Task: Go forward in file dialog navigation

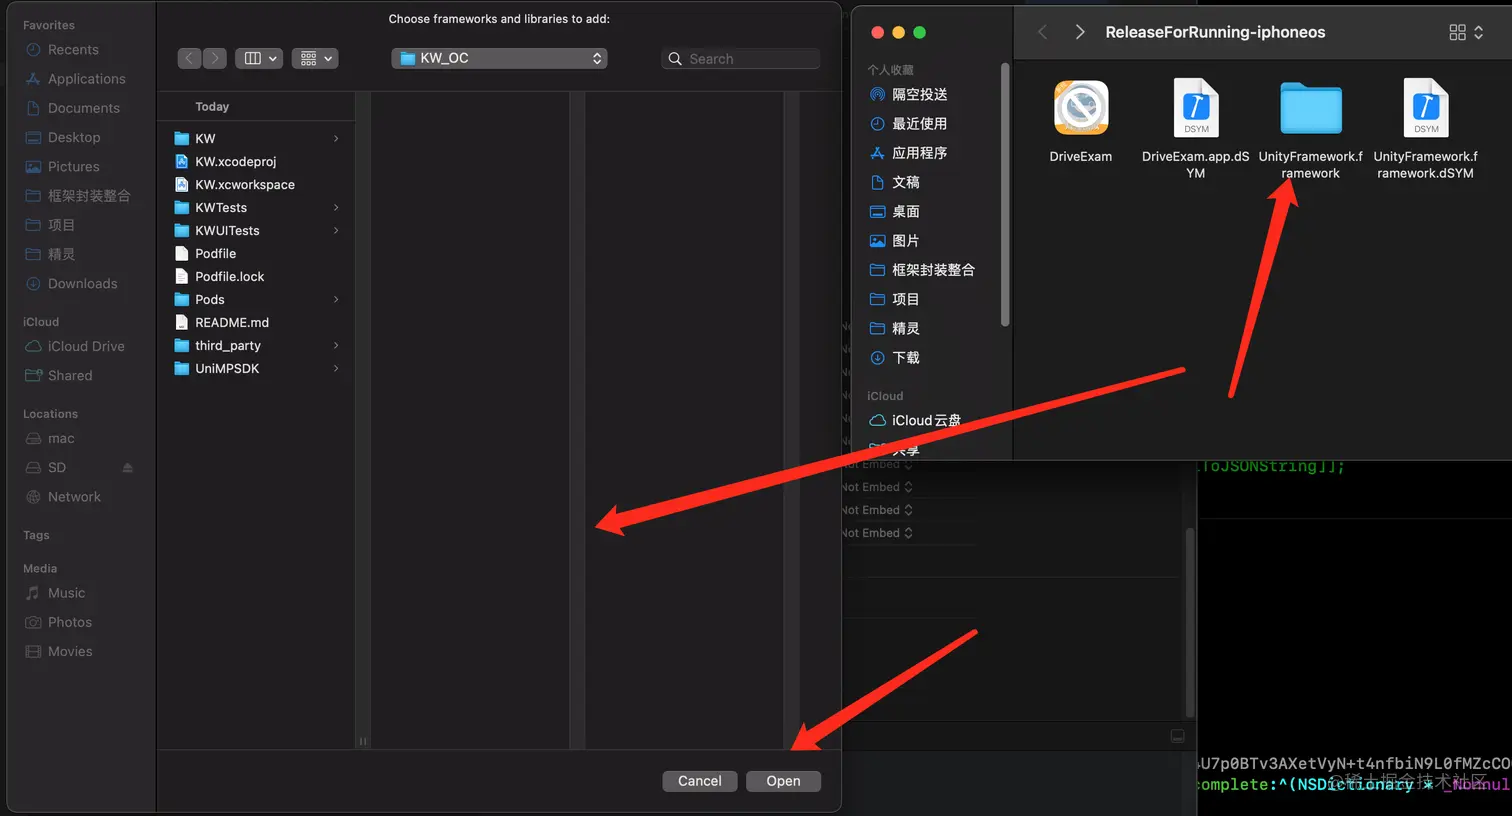Action: (x=215, y=59)
